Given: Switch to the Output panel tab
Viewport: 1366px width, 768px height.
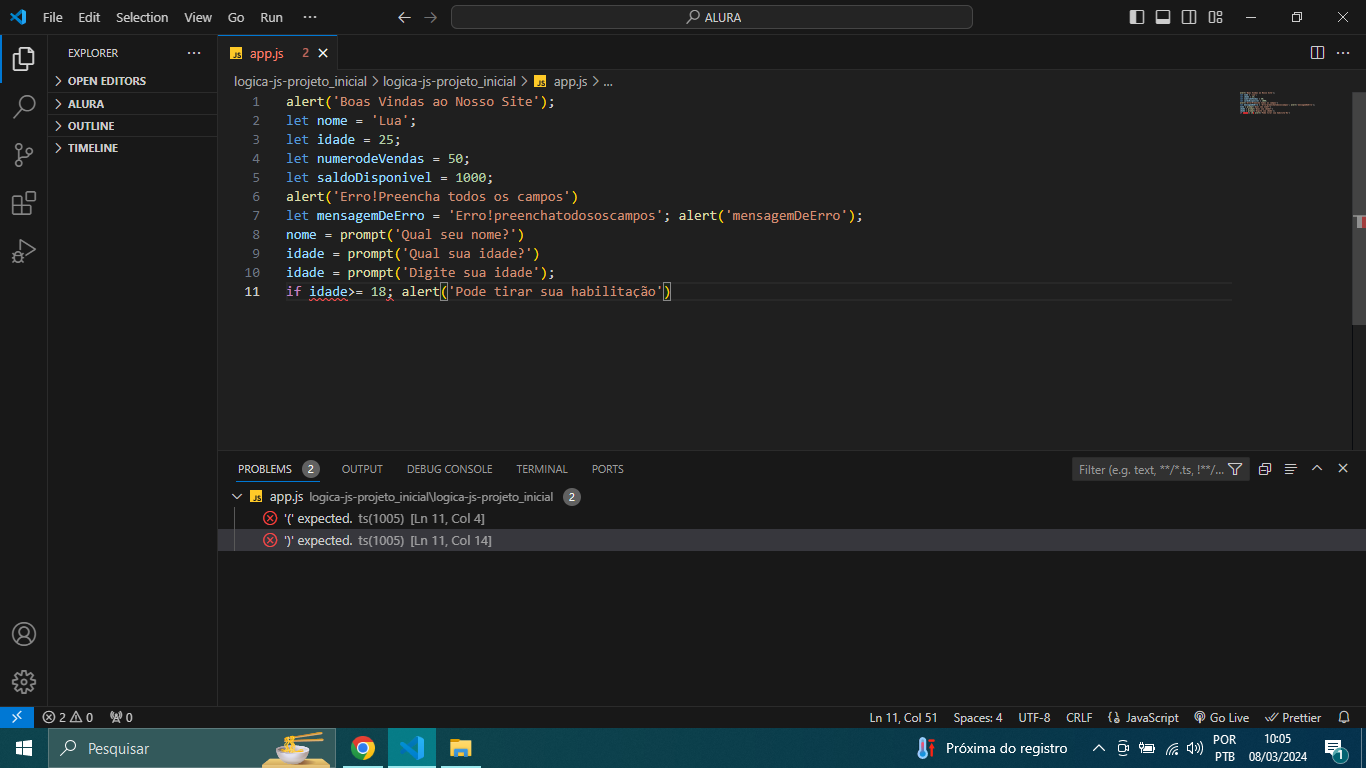Looking at the screenshot, I should pos(362,469).
